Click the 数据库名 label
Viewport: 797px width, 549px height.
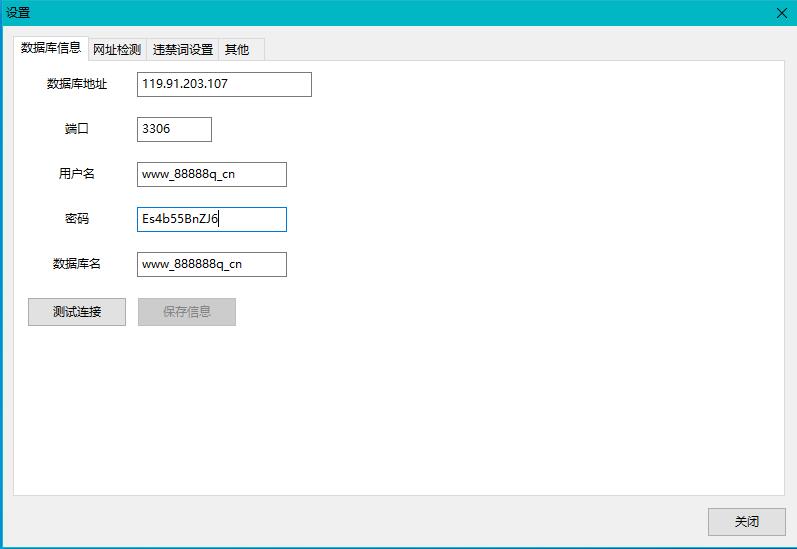[x=77, y=263]
